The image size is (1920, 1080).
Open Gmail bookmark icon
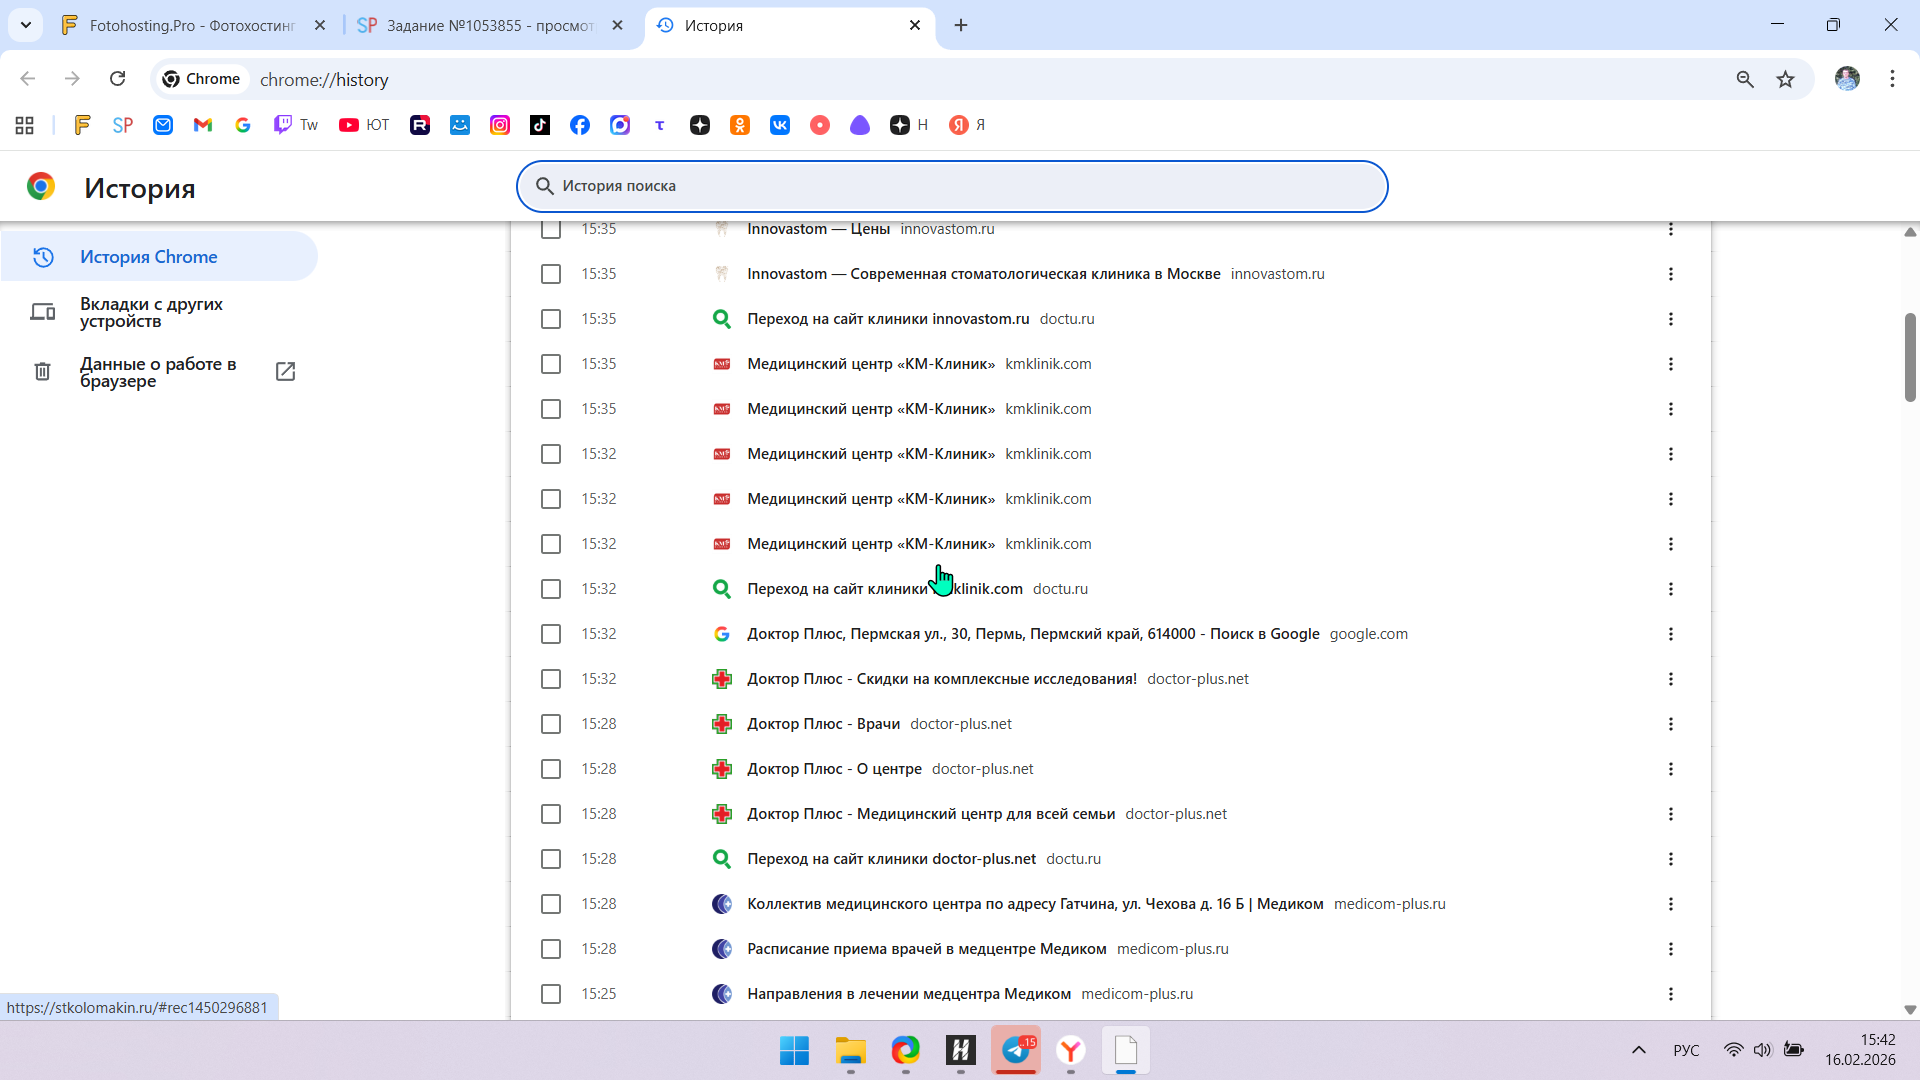click(203, 125)
